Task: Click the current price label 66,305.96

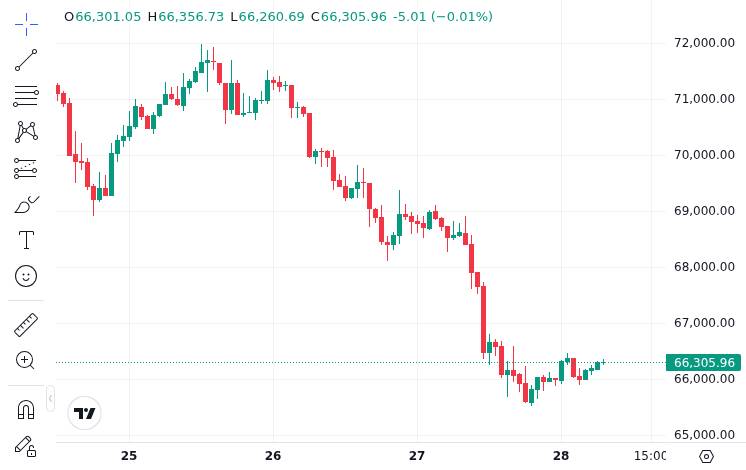Action: point(703,363)
